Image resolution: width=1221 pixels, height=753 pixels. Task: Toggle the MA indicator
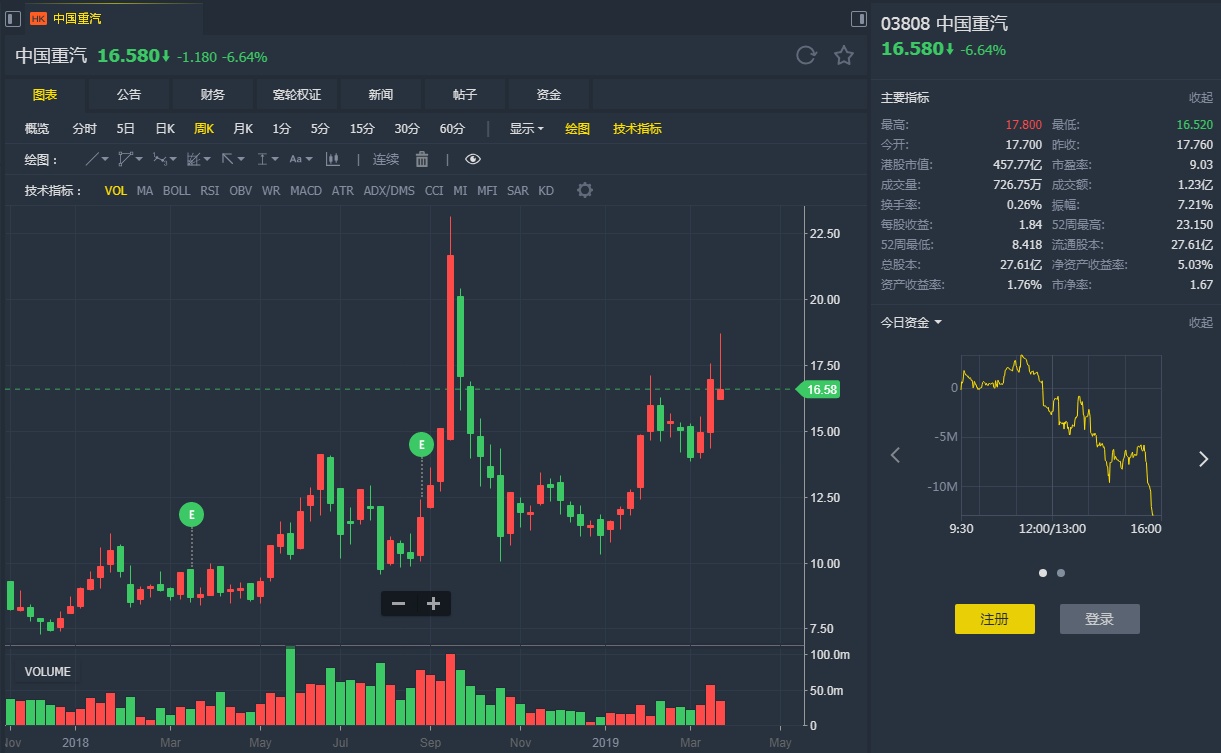pos(145,190)
